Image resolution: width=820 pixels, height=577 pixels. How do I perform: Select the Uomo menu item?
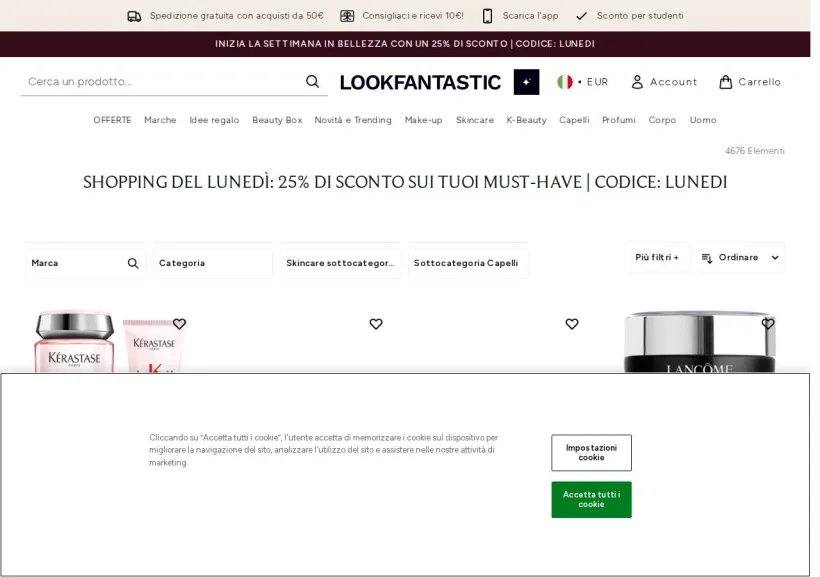click(x=703, y=120)
